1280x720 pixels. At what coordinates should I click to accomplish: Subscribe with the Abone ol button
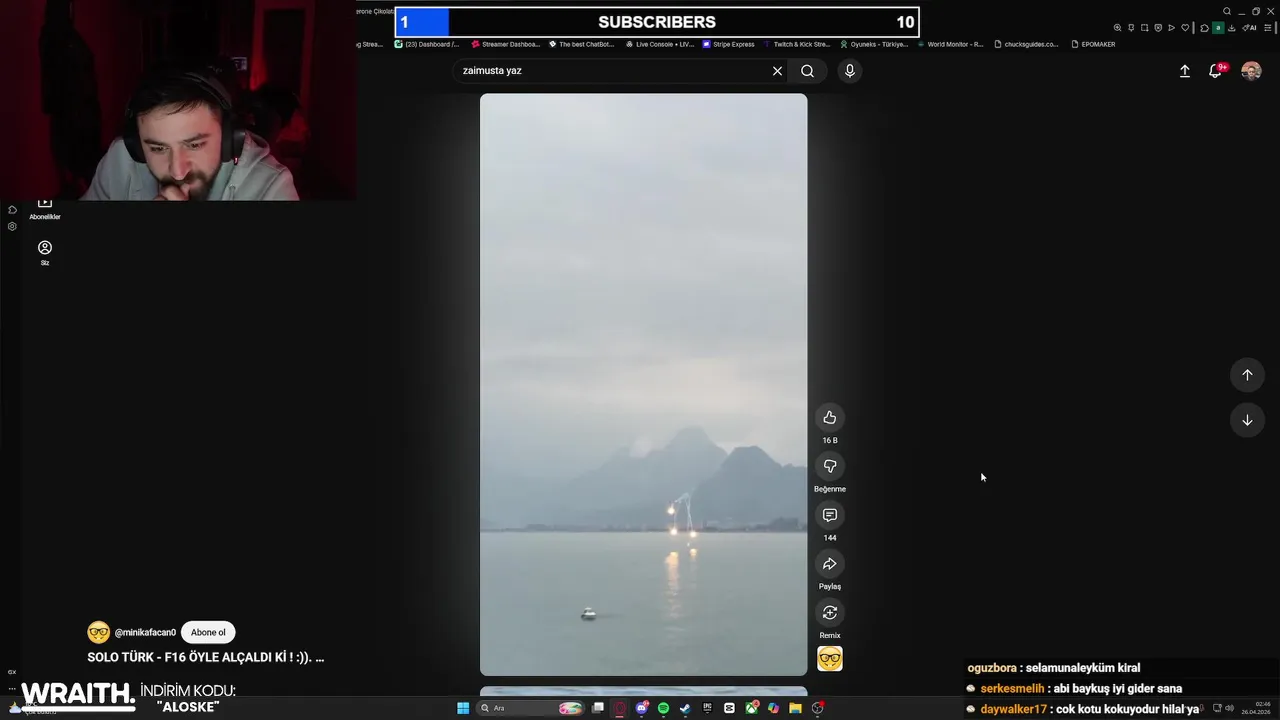208,632
